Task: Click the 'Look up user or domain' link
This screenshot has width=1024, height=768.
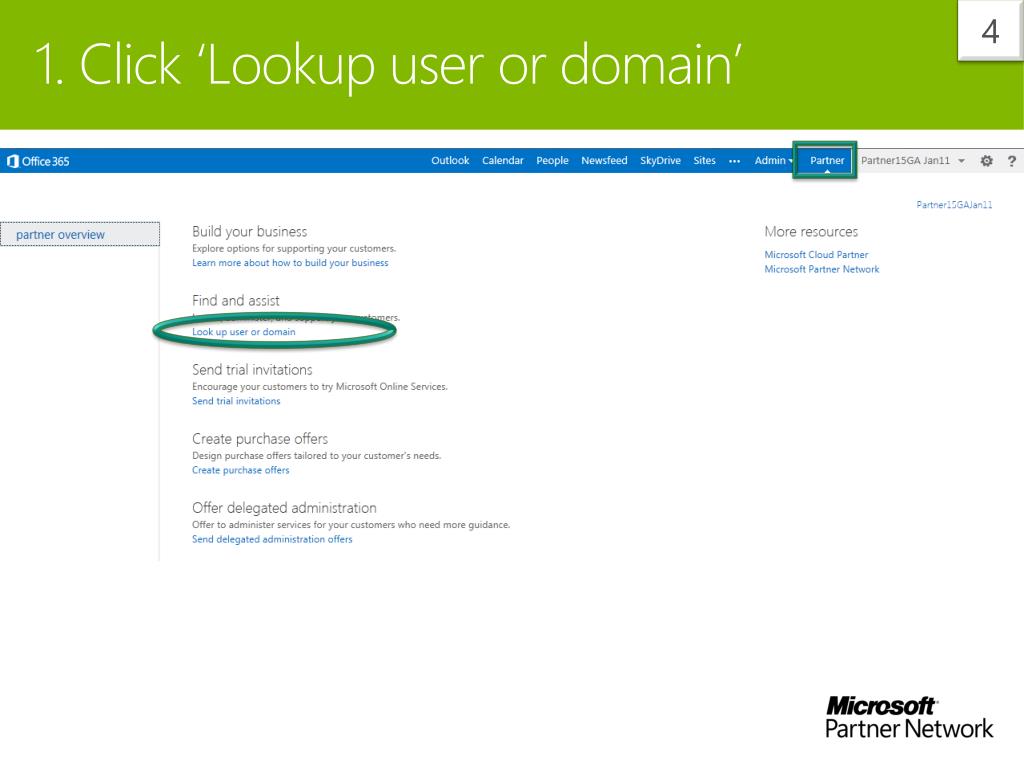Action: coord(244,332)
